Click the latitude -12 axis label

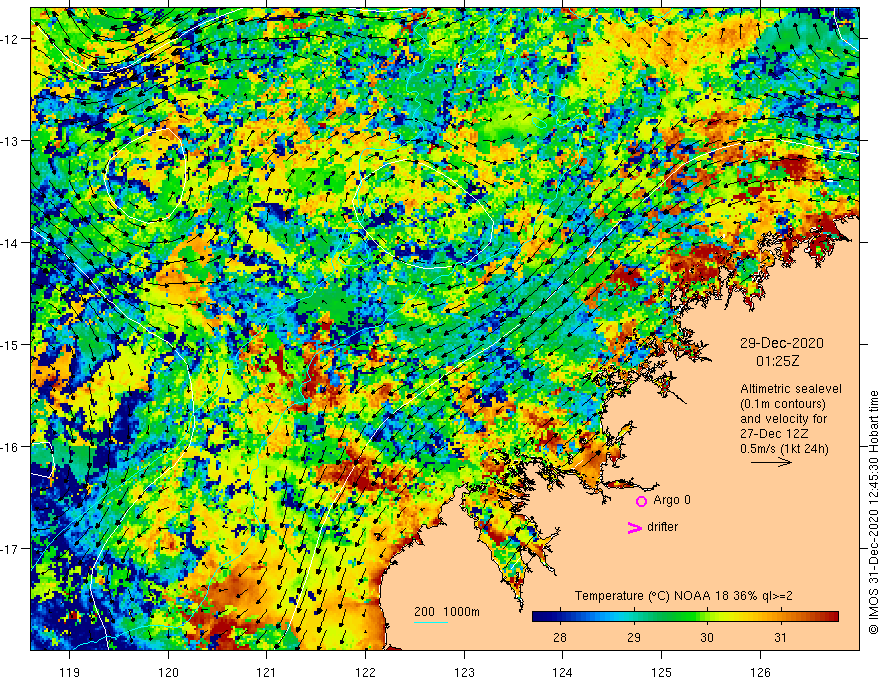tap(10, 39)
